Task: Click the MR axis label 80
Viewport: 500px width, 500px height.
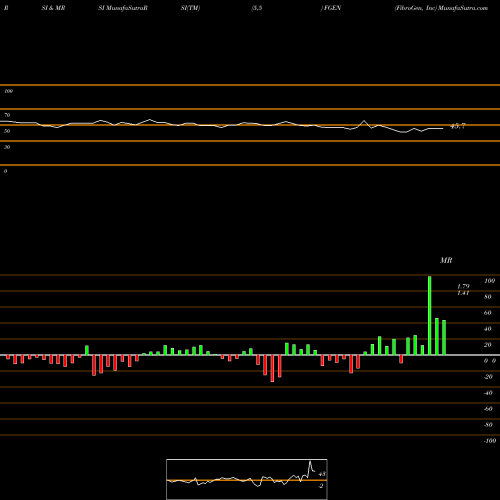Action: 488,297
